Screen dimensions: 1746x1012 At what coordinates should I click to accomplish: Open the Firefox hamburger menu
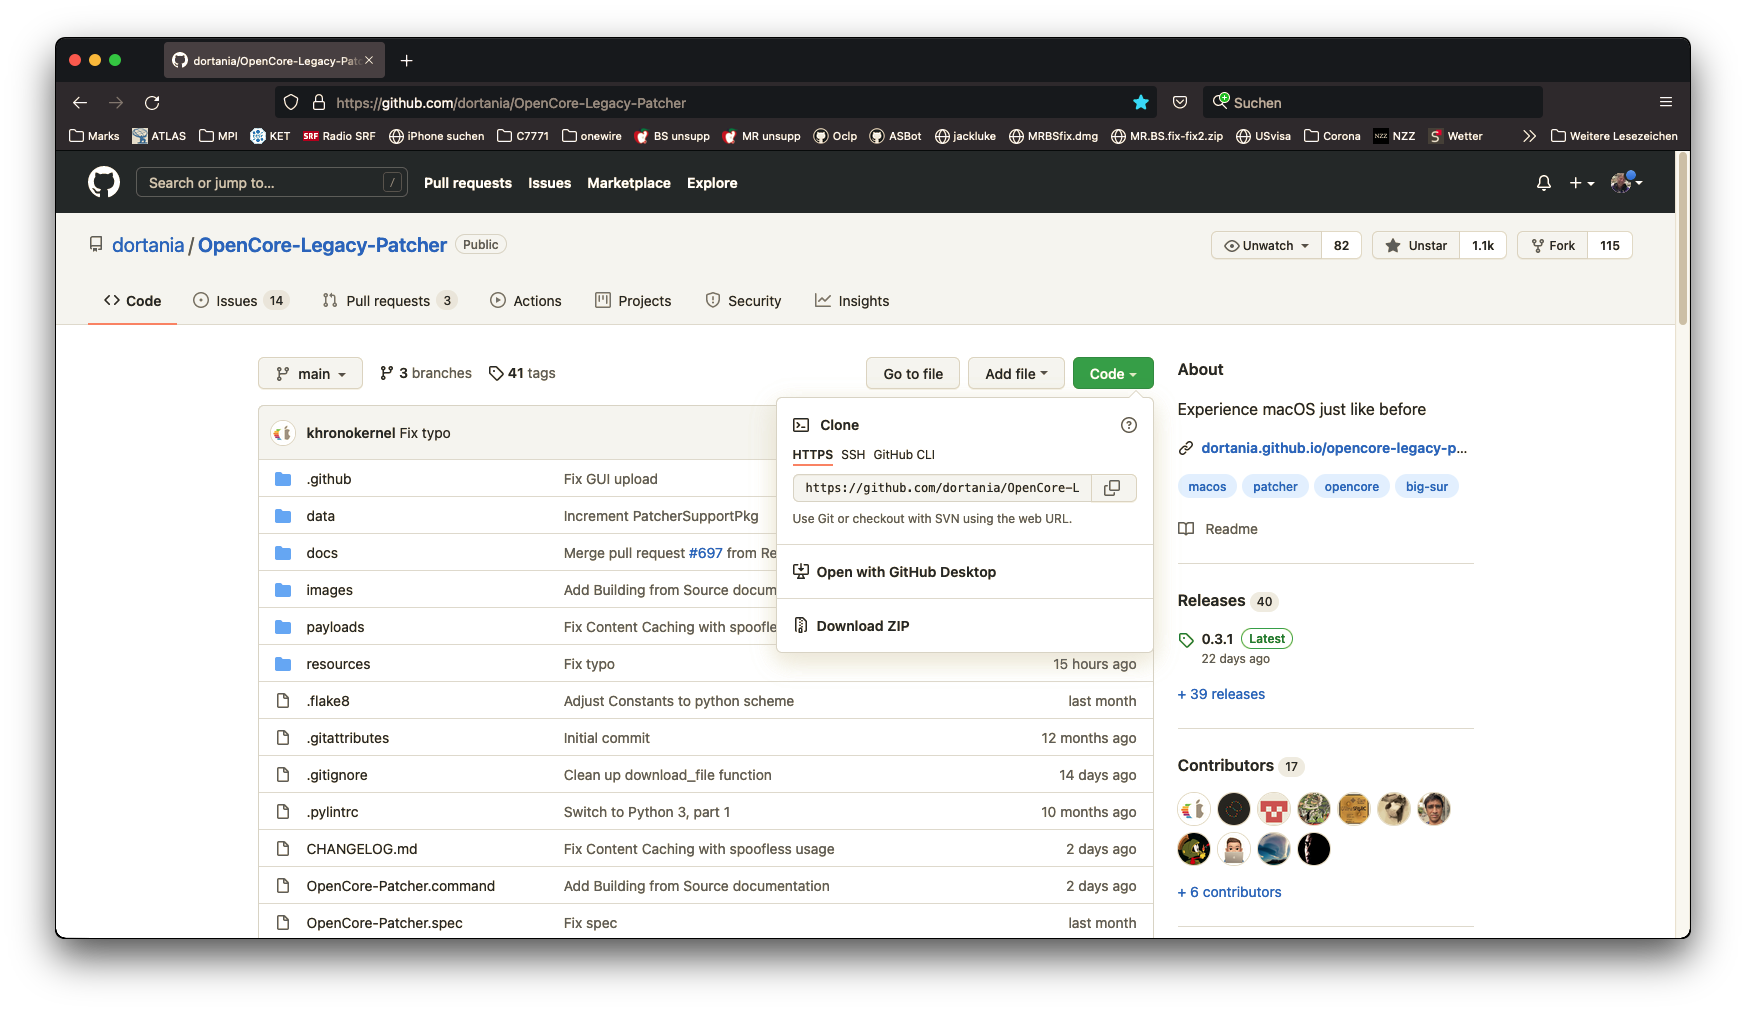(x=1666, y=103)
